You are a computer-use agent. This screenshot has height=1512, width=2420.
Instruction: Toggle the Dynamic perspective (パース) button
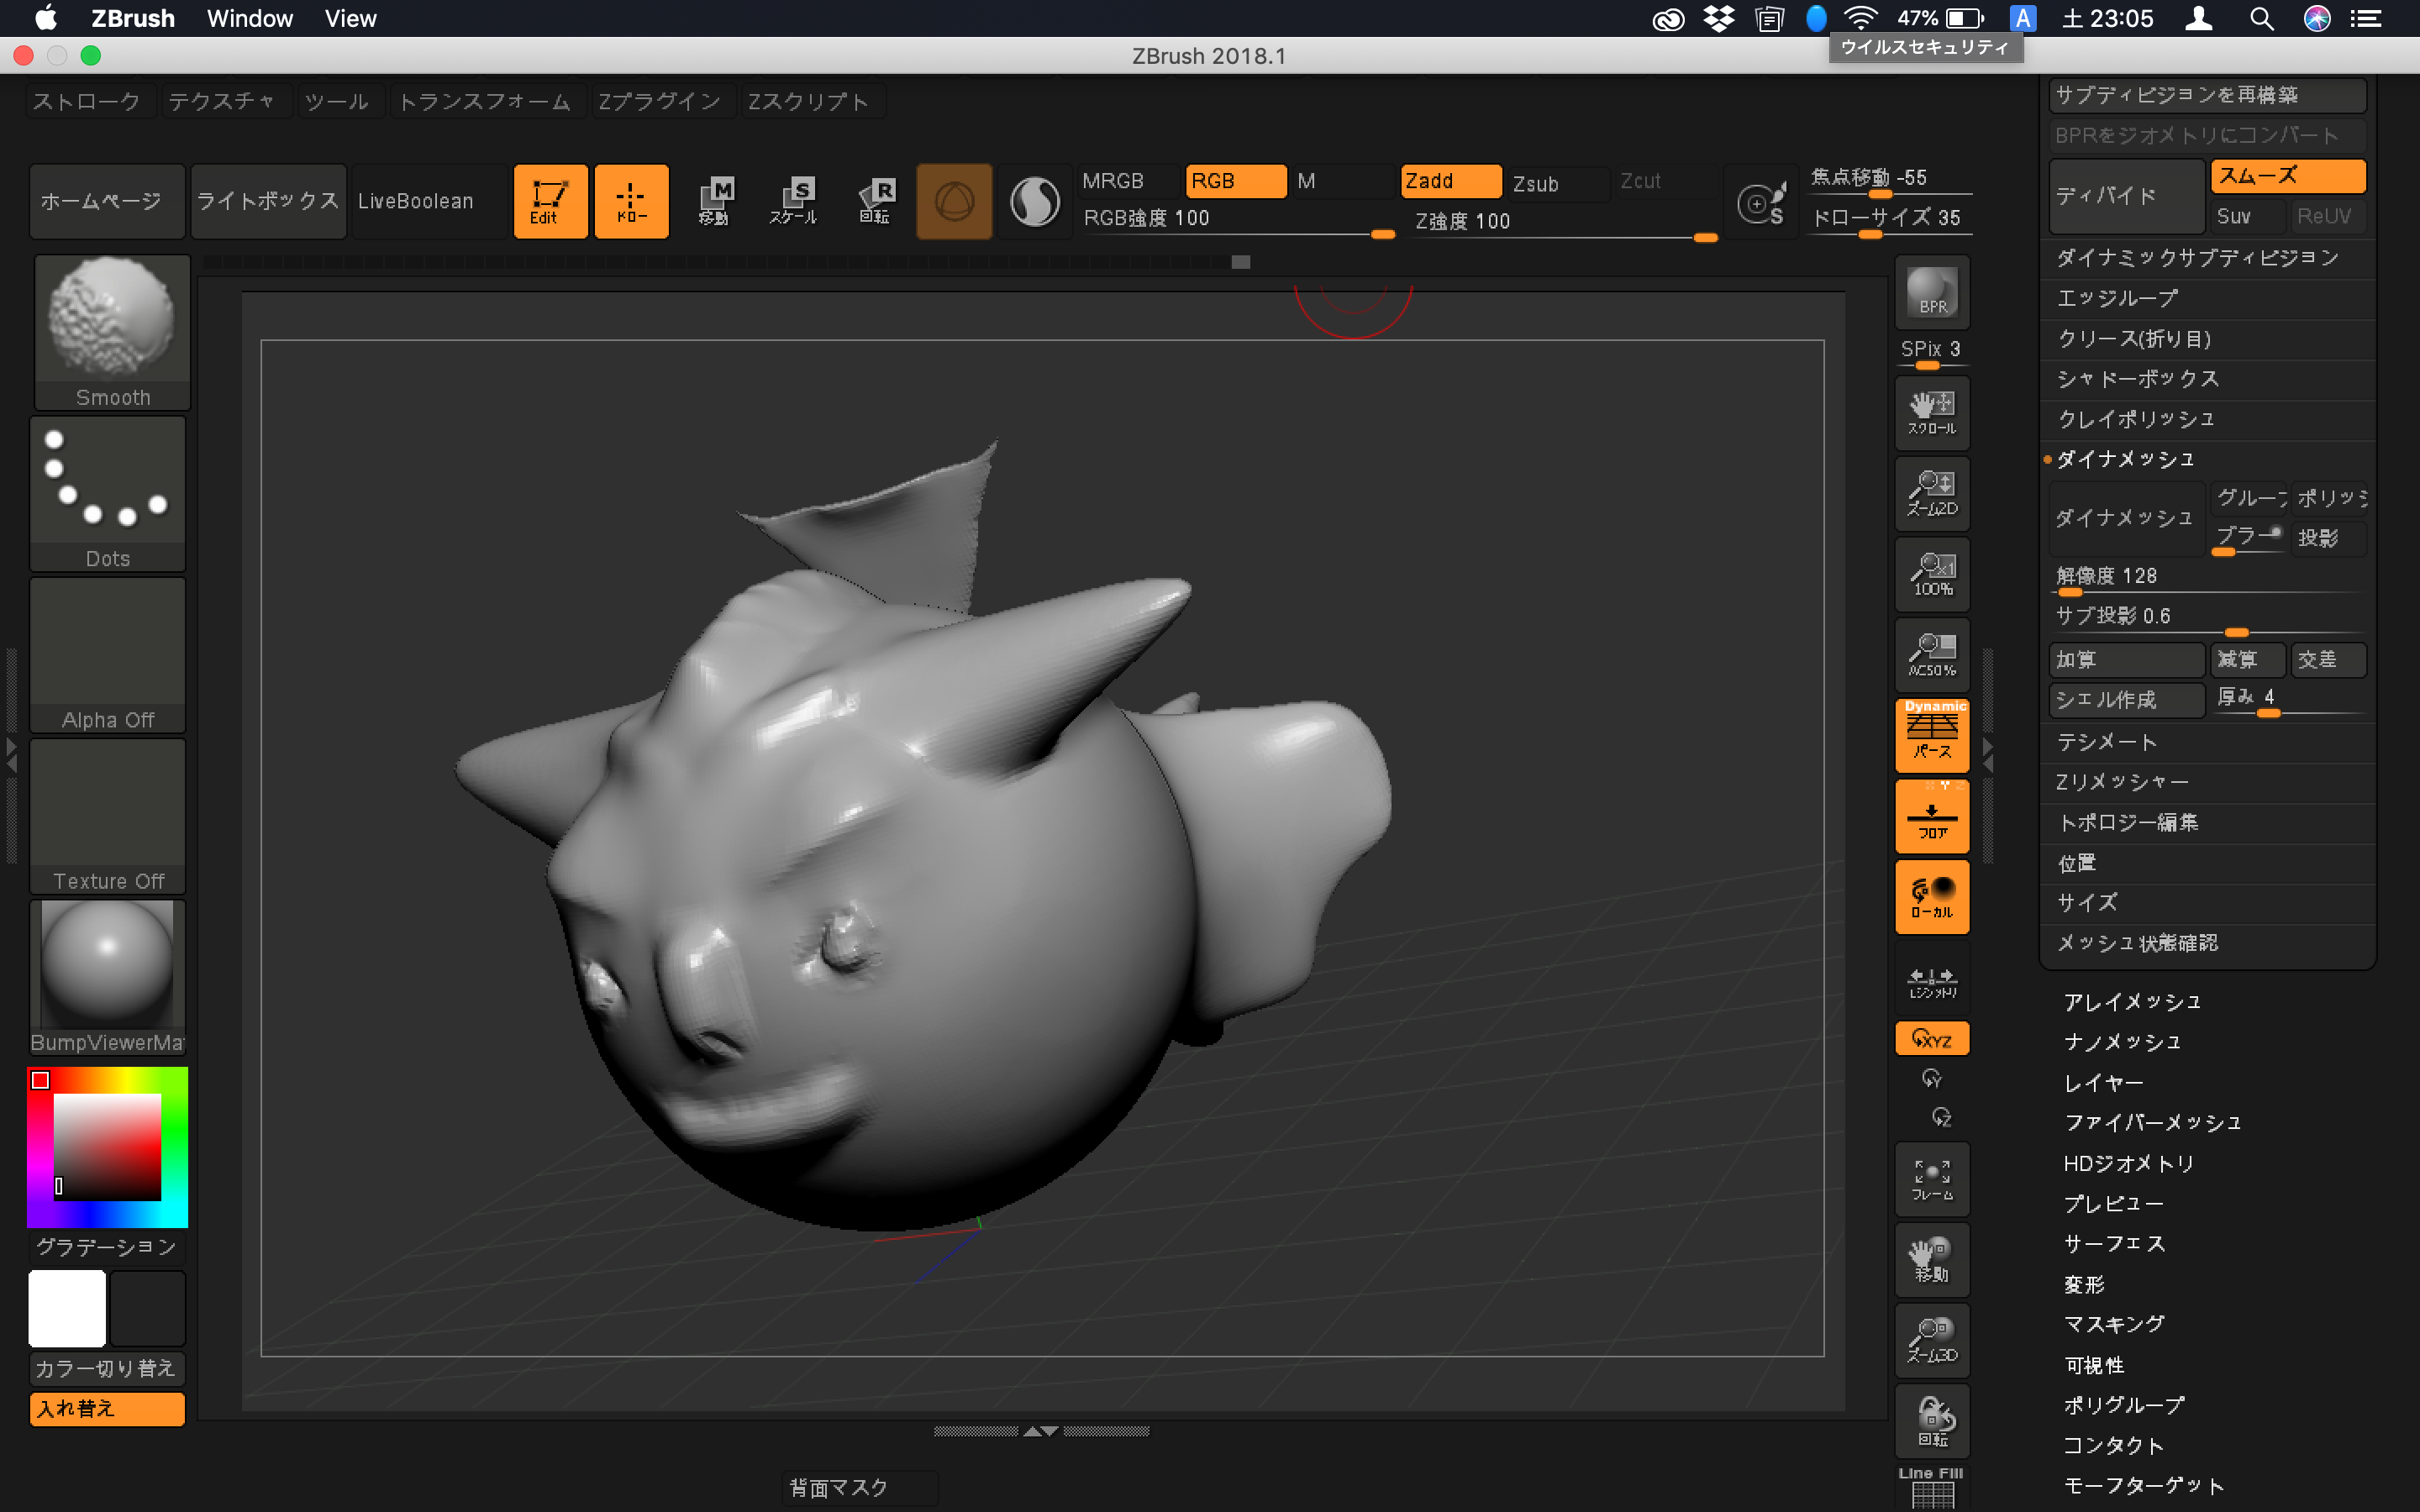click(1931, 735)
